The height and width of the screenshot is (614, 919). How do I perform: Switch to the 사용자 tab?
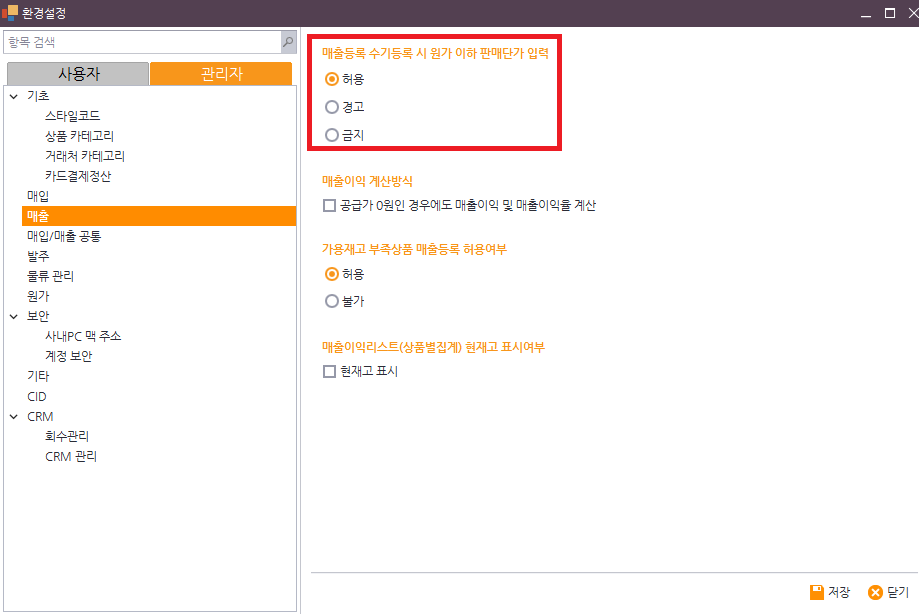(x=78, y=74)
